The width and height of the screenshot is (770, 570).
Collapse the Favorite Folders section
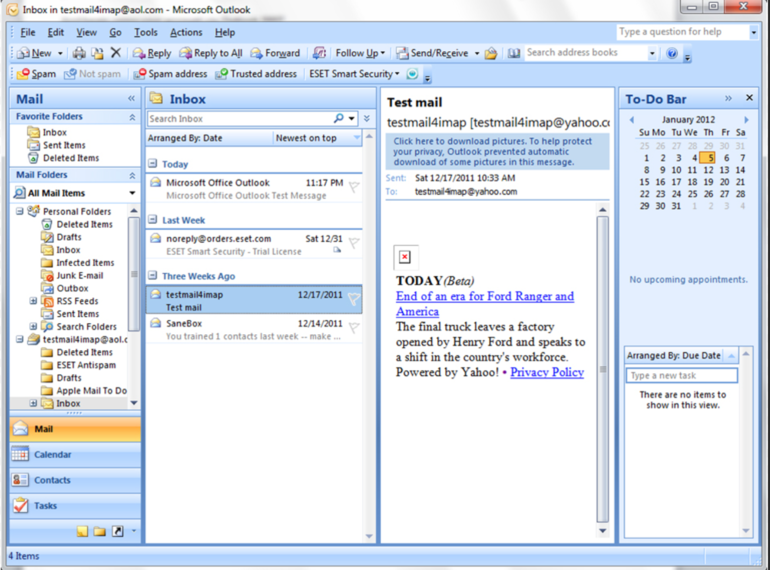132,117
